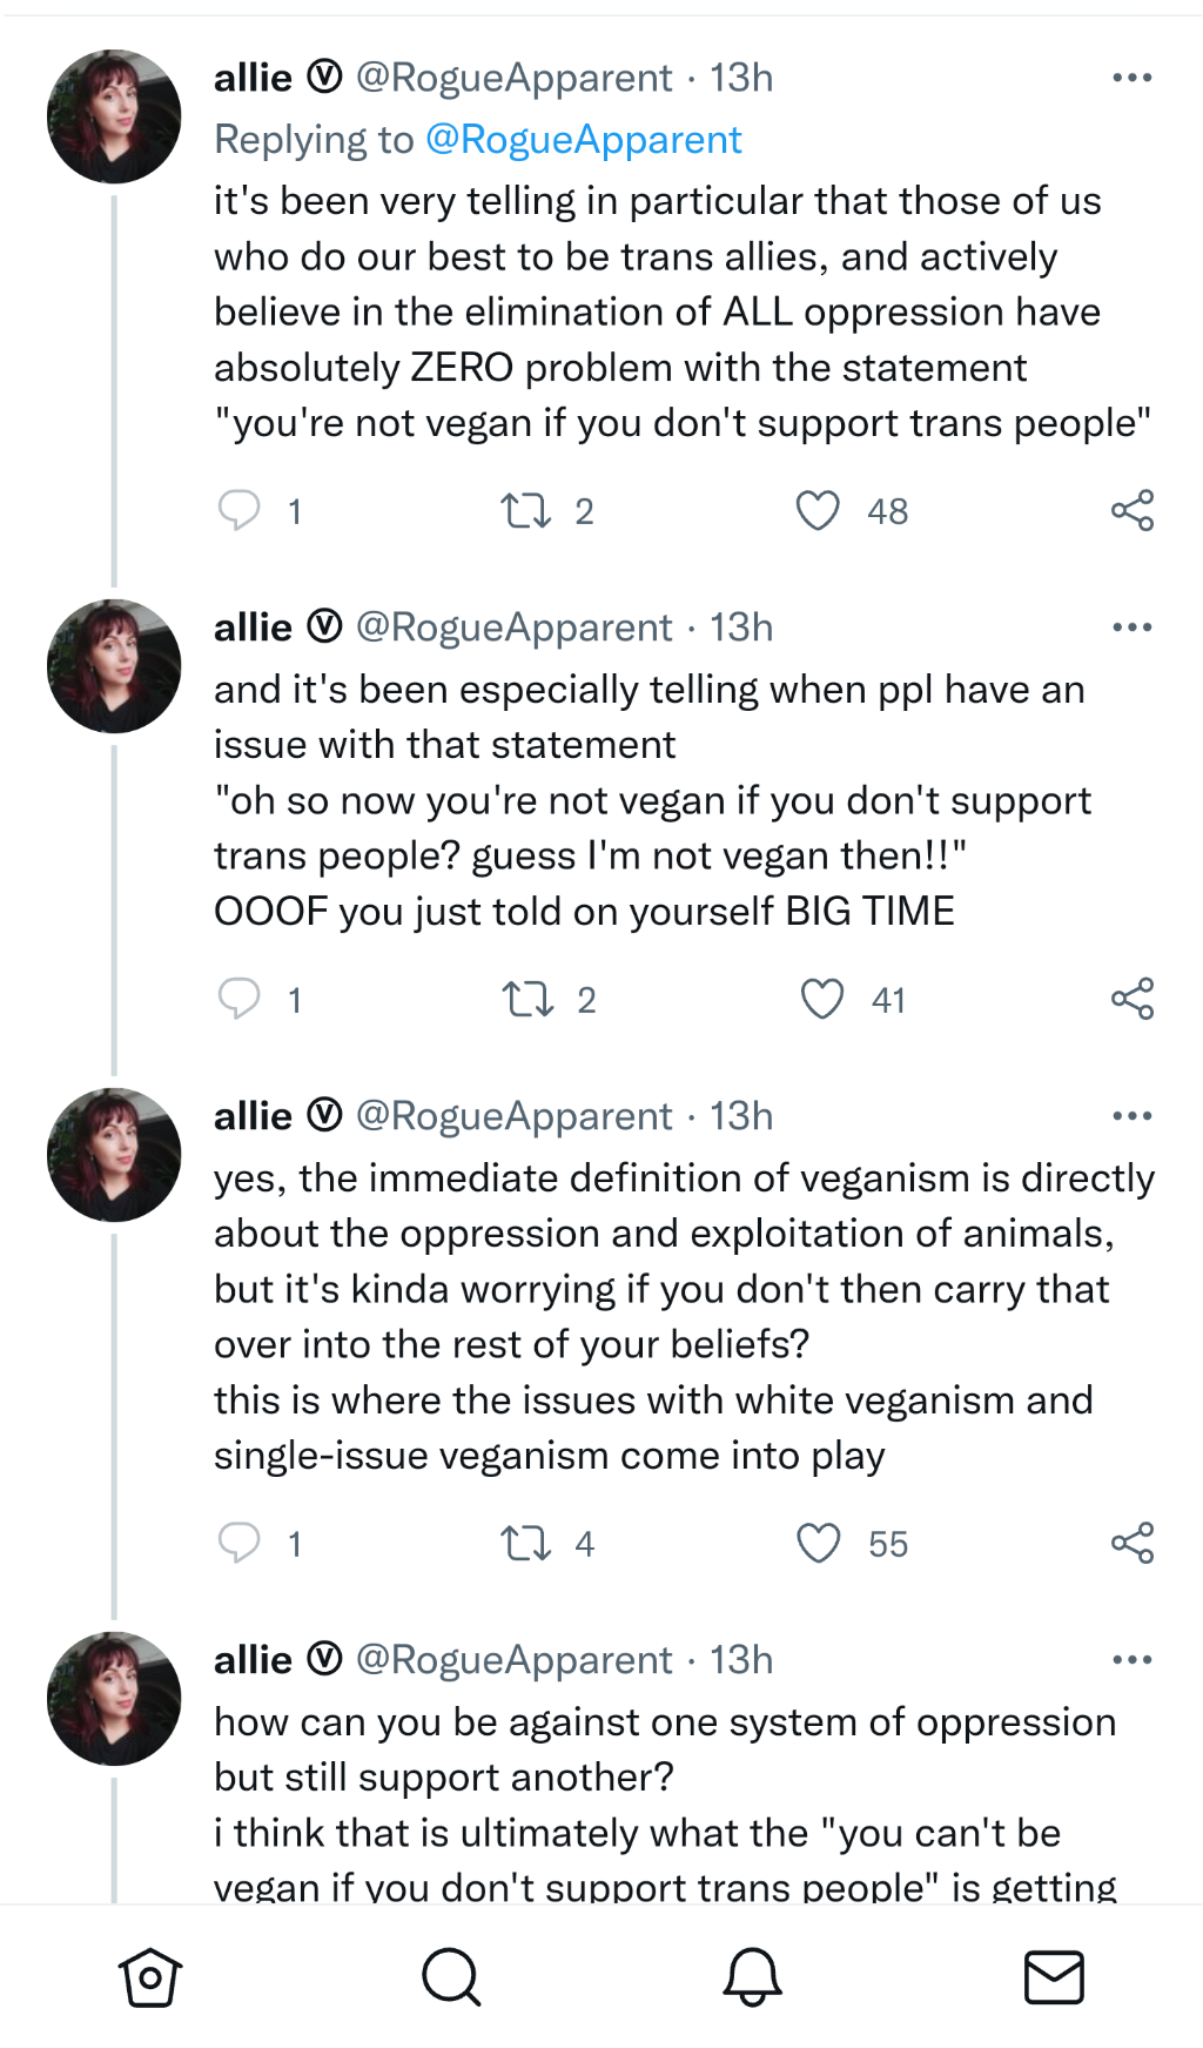Reply to the first tweet in thread
1203x2048 pixels.
239,511
